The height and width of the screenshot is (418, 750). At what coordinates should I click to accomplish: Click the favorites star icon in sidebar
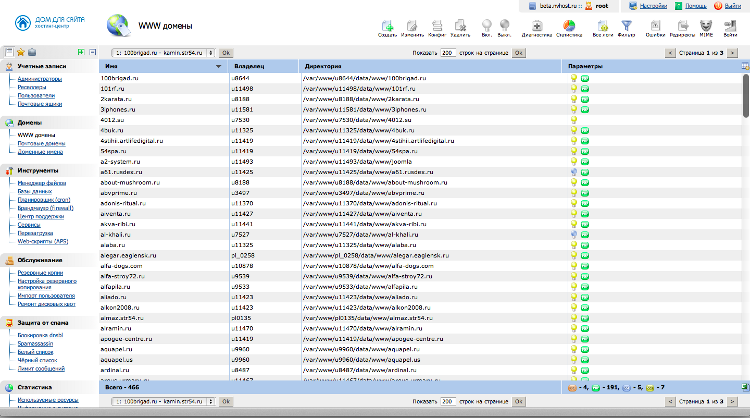point(21,52)
